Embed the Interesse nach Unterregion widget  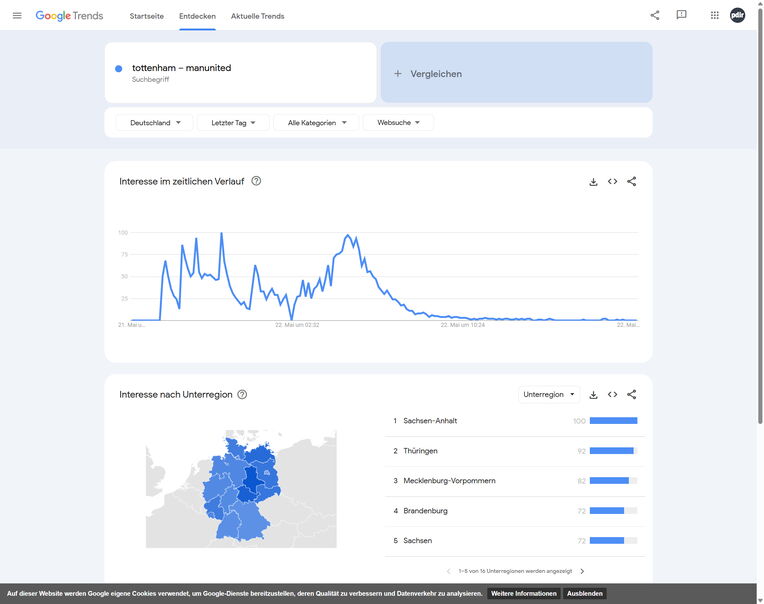[x=612, y=395]
